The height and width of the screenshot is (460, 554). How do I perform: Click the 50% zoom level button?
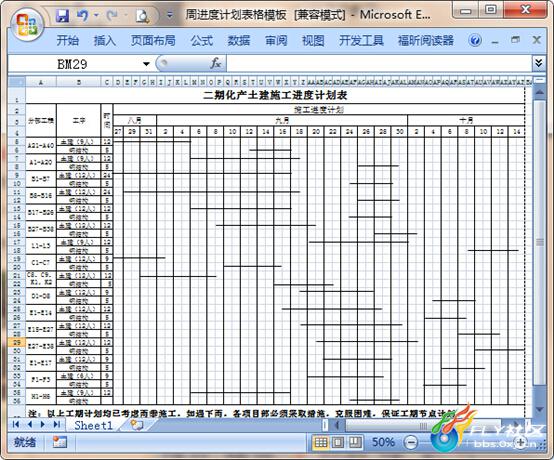point(383,442)
